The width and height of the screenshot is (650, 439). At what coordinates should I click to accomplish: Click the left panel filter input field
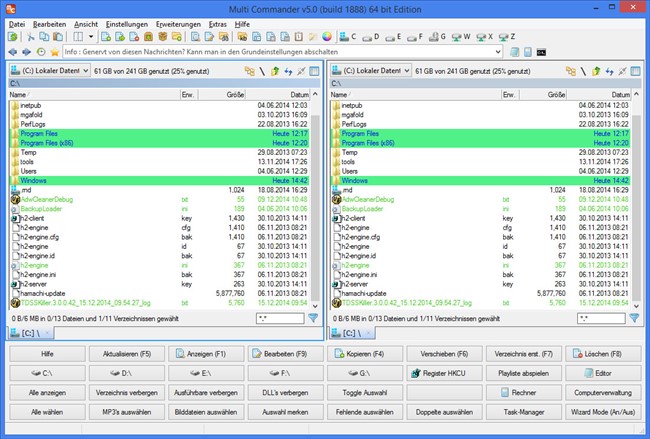[x=280, y=318]
